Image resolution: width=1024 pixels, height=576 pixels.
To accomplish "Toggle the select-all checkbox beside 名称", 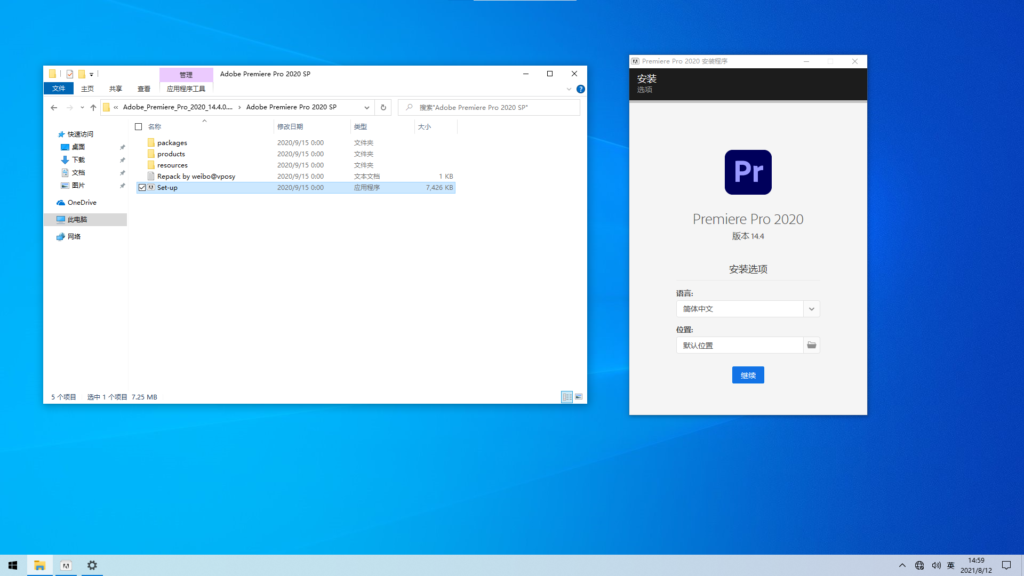I will 138,127.
